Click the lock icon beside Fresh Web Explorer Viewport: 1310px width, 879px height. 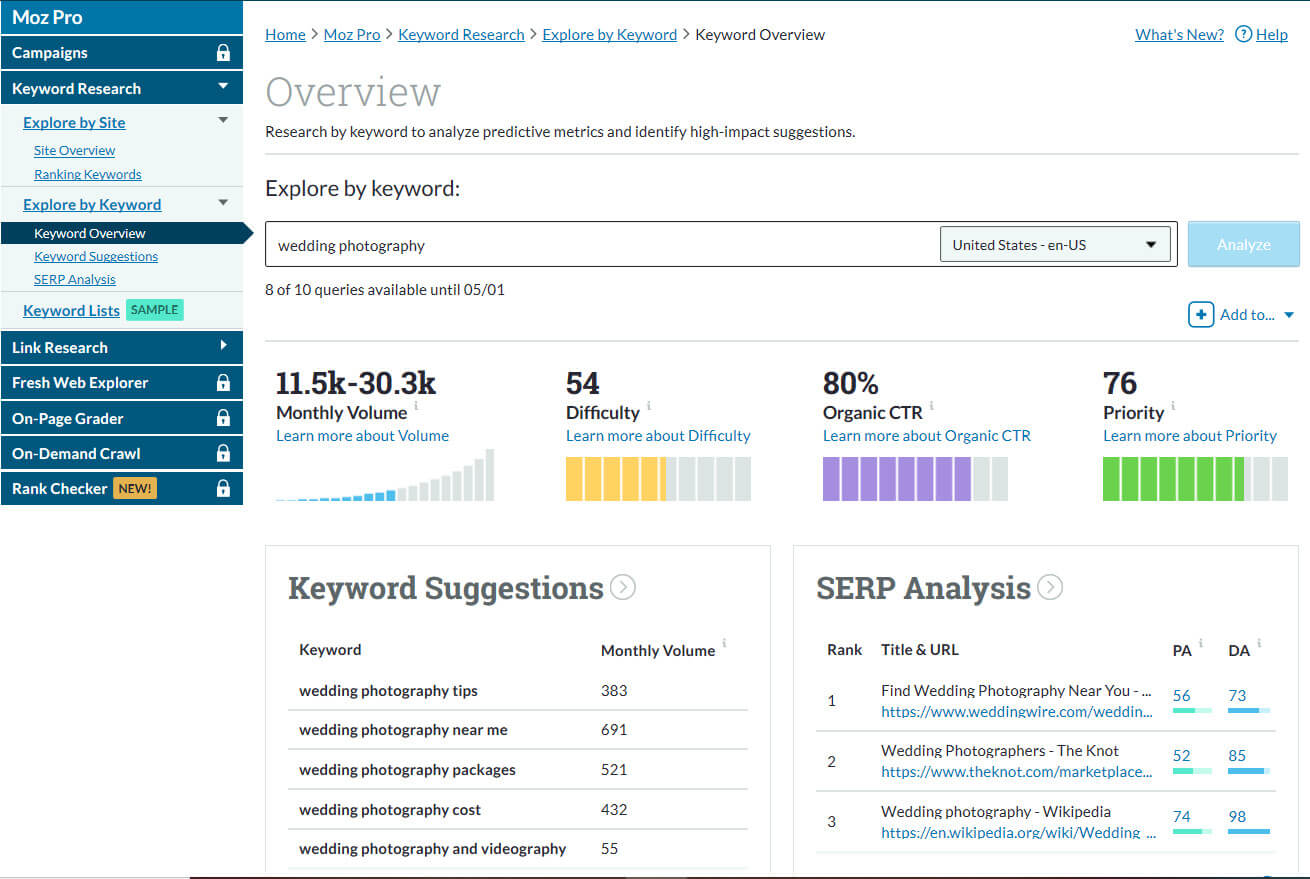pyautogui.click(x=223, y=383)
